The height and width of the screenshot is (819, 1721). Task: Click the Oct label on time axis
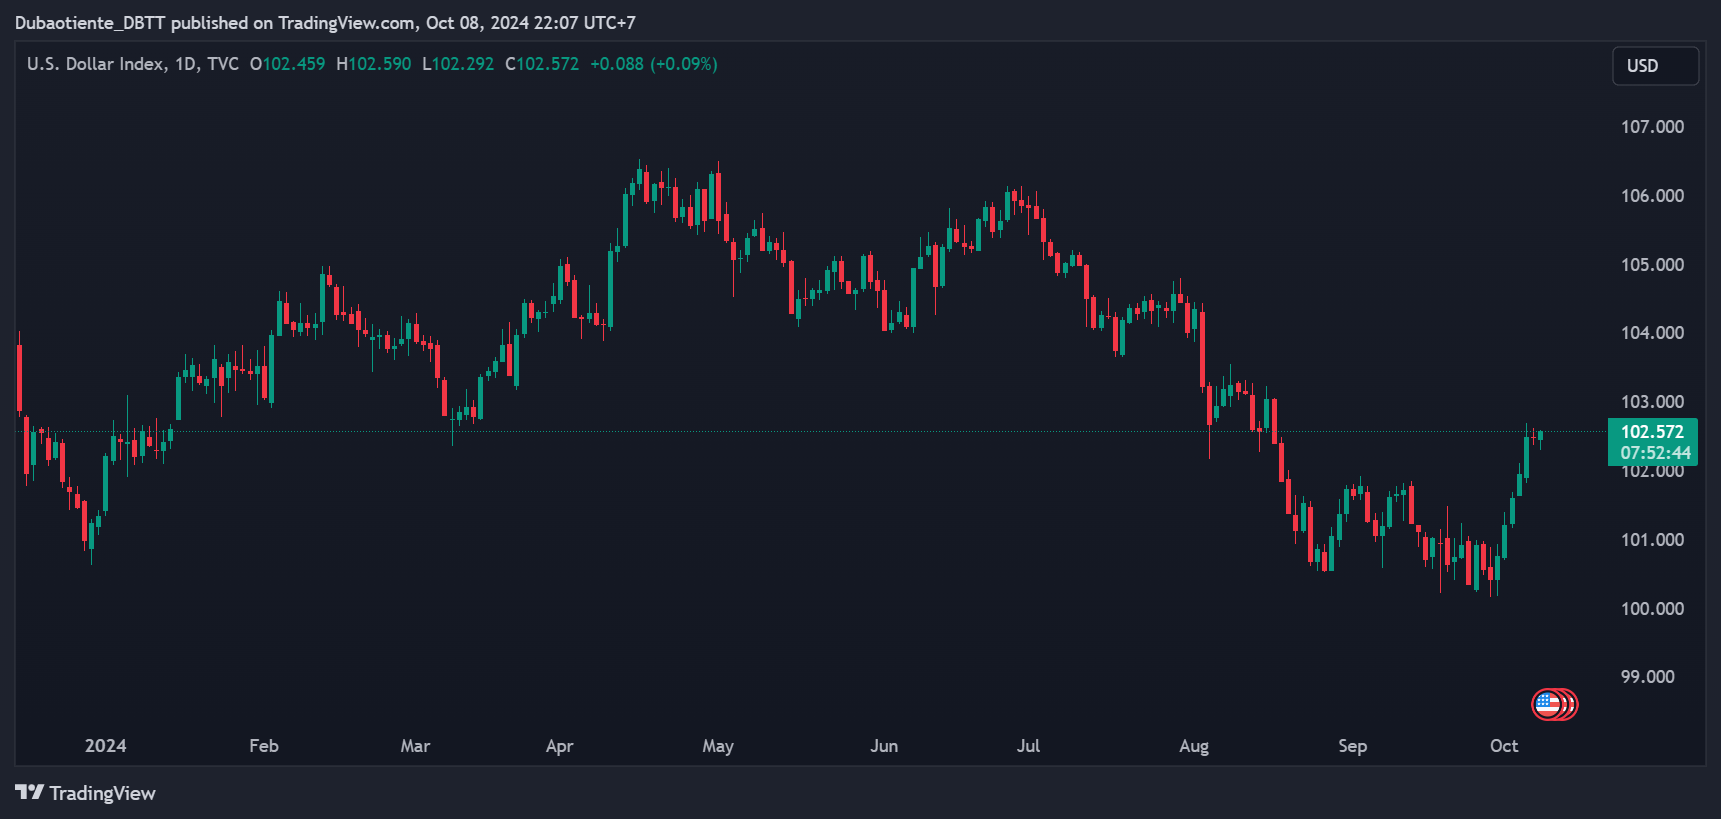(x=1504, y=746)
